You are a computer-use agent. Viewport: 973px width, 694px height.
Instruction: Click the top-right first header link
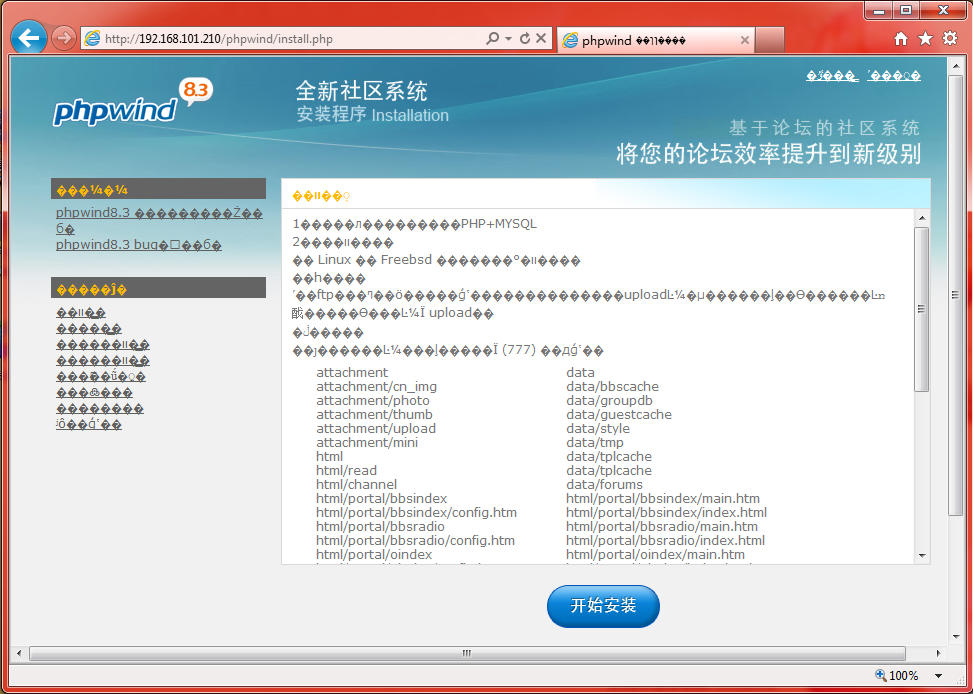coord(832,76)
